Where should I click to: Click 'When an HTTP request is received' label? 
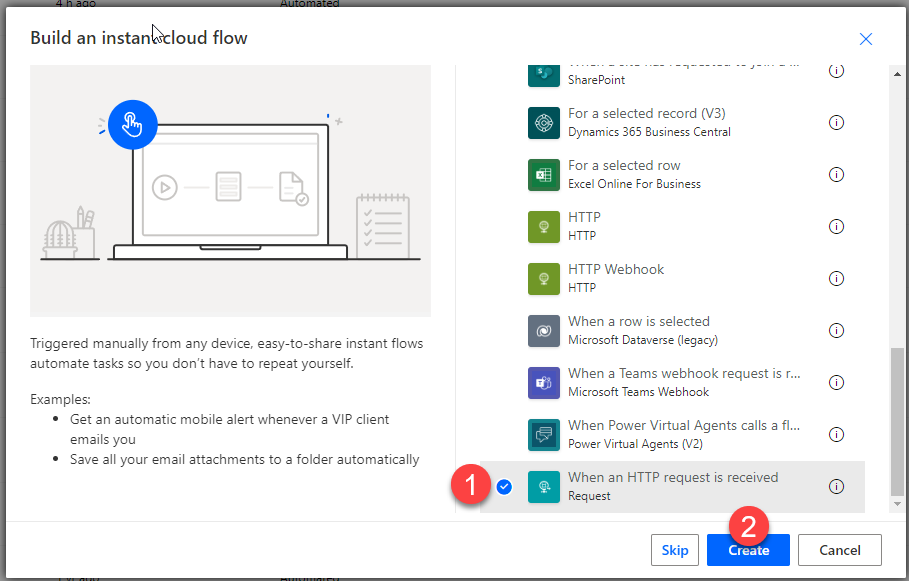pyautogui.click(x=673, y=478)
